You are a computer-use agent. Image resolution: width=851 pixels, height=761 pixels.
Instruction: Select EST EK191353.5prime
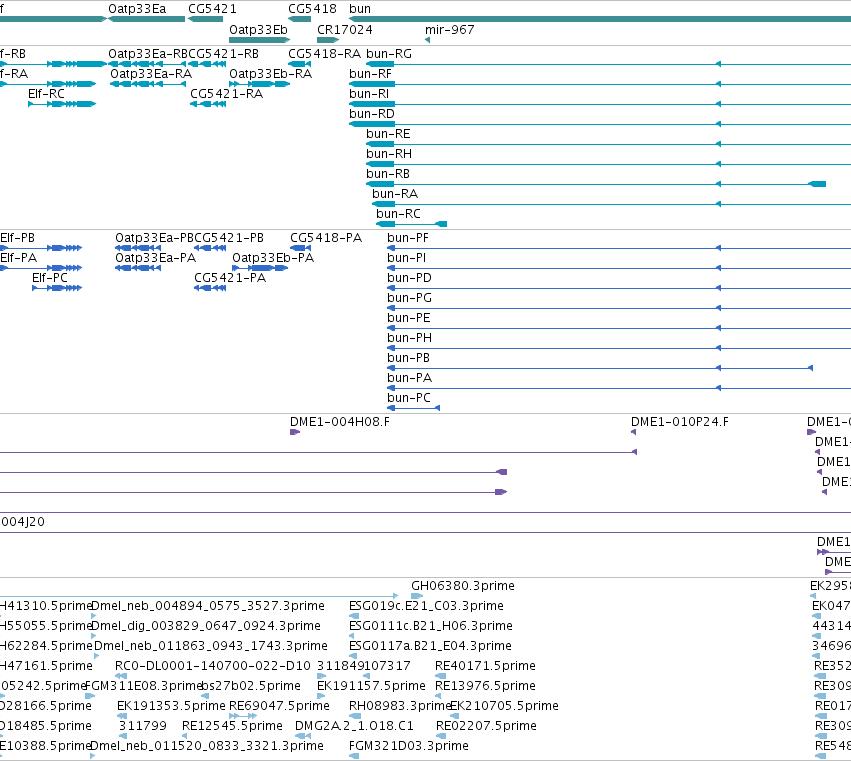[122, 716]
